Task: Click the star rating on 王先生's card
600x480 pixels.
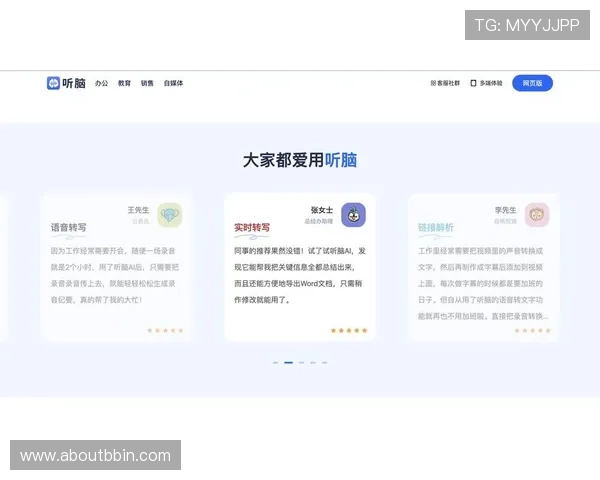Action: pyautogui.click(x=165, y=330)
